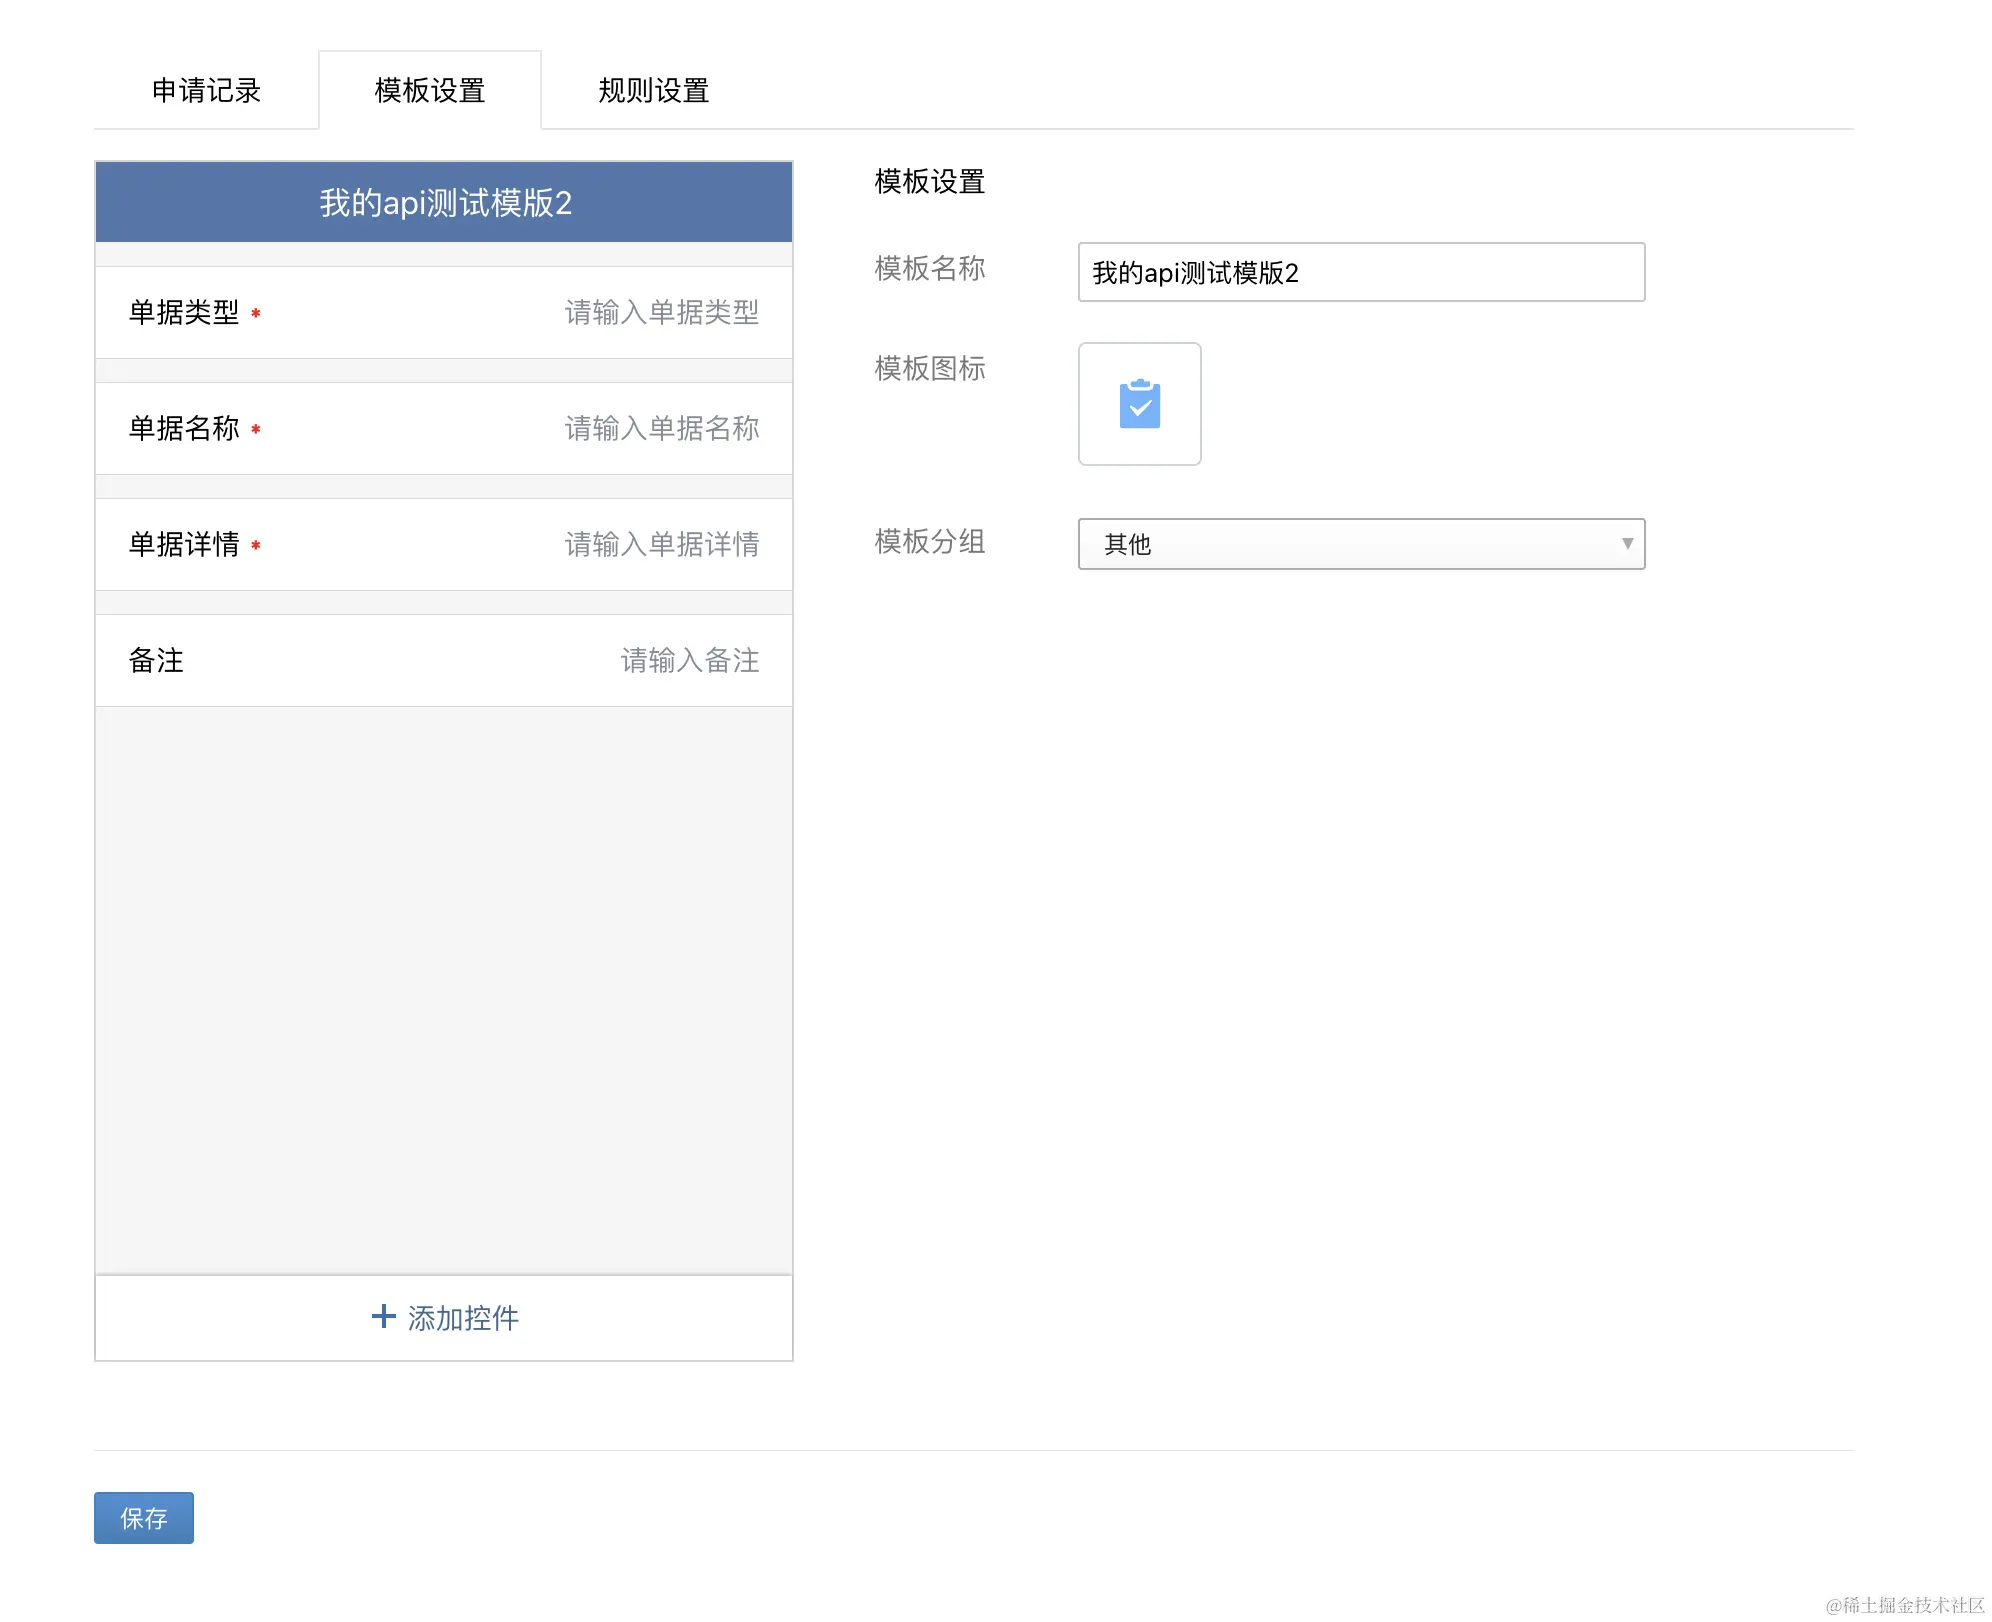Open the 规则设置 tab

pos(653,90)
